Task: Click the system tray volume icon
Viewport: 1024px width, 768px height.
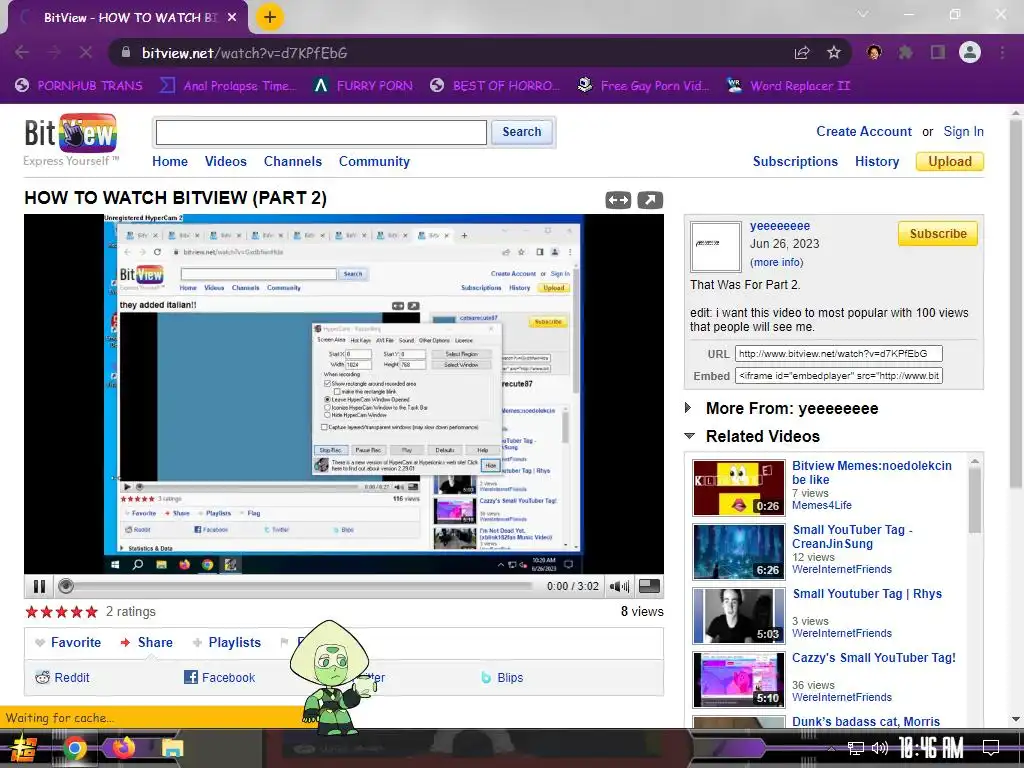Action: [x=880, y=748]
